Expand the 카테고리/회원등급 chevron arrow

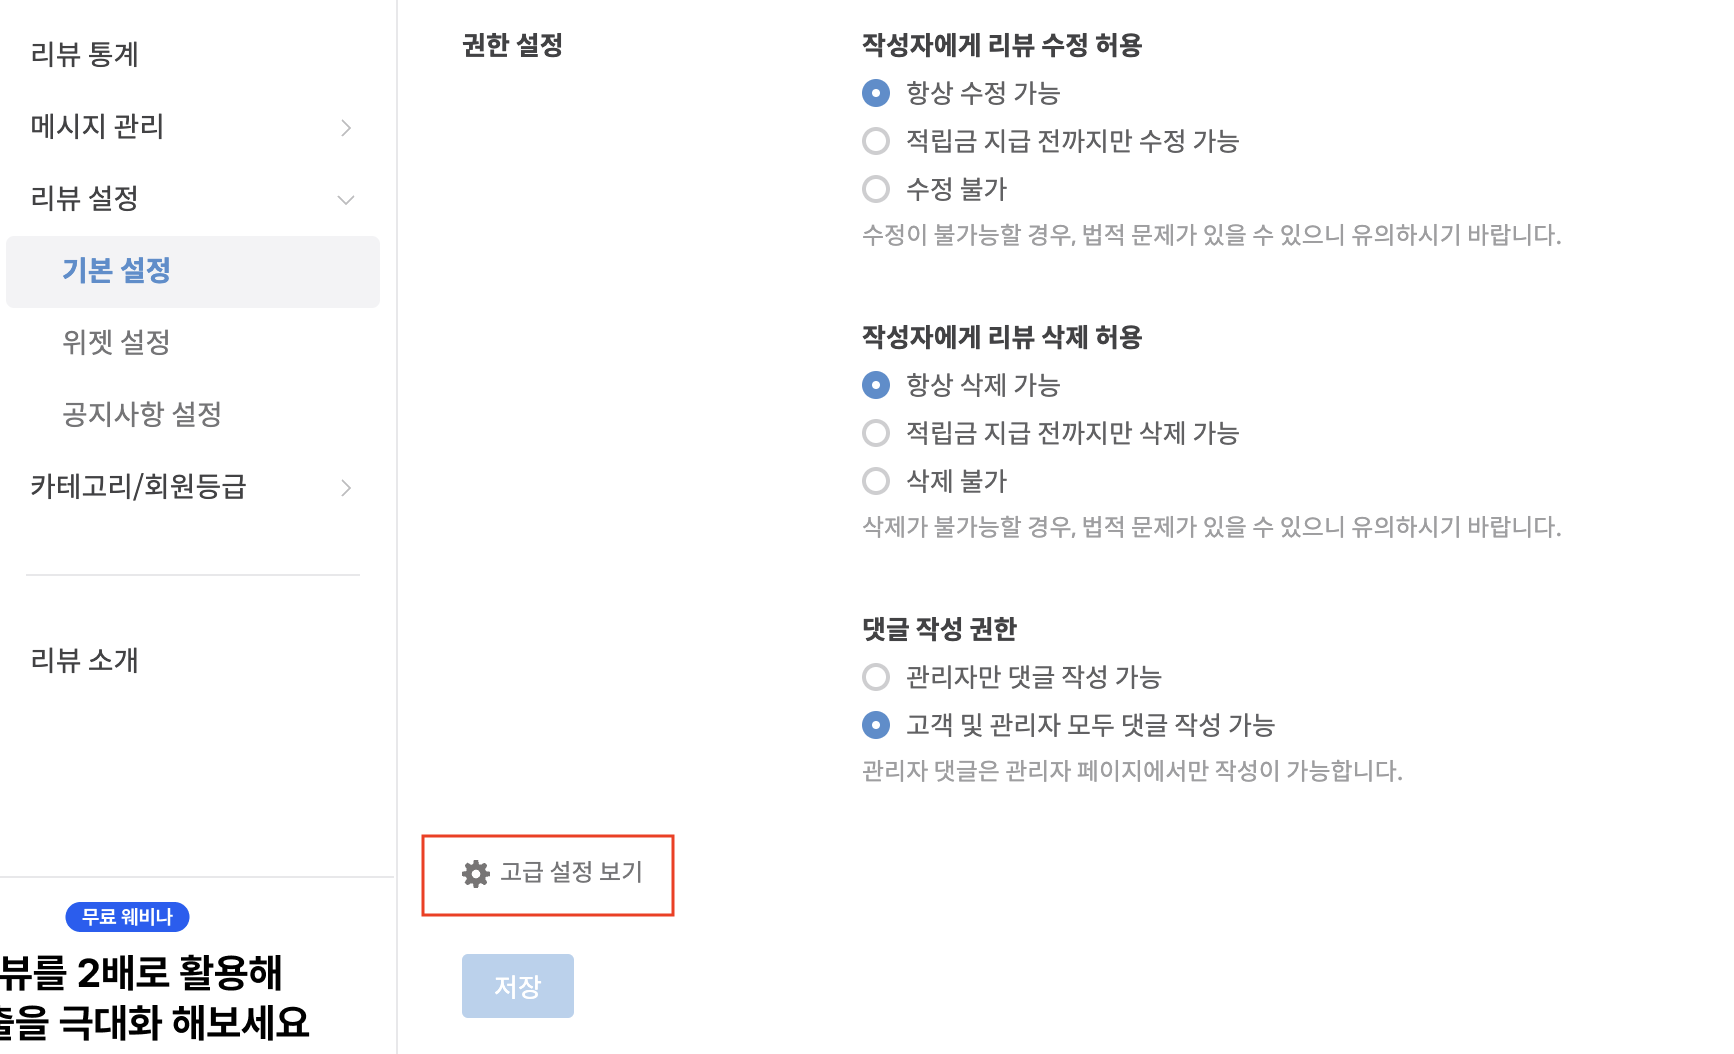point(346,488)
